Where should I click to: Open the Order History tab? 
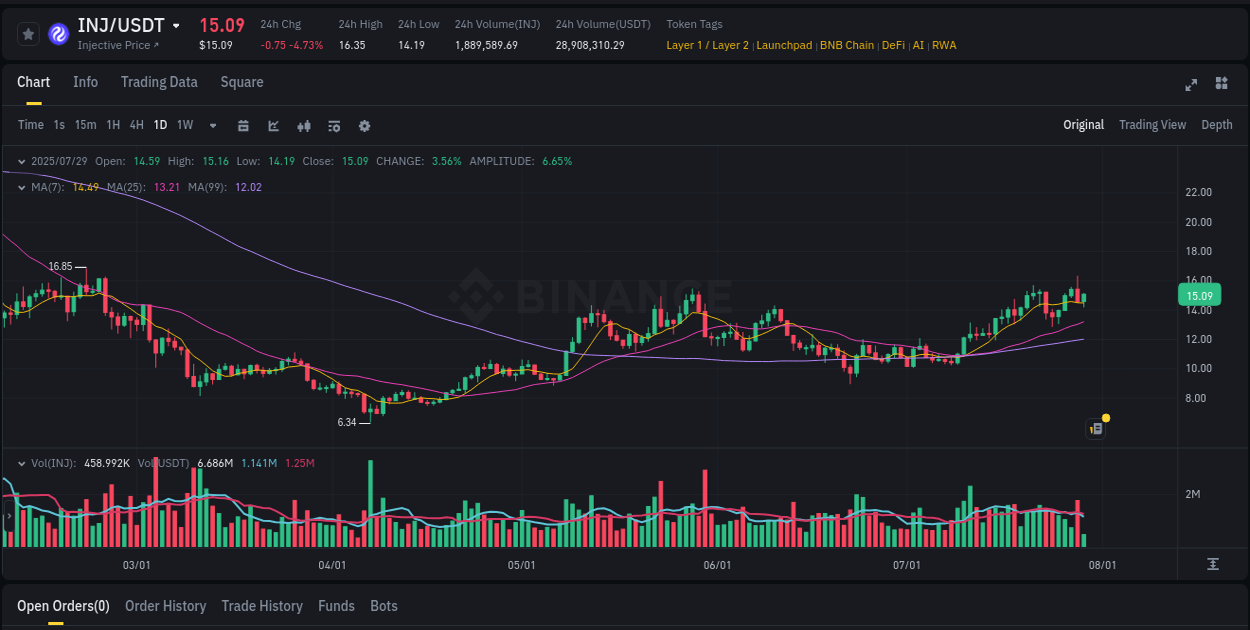[165, 606]
